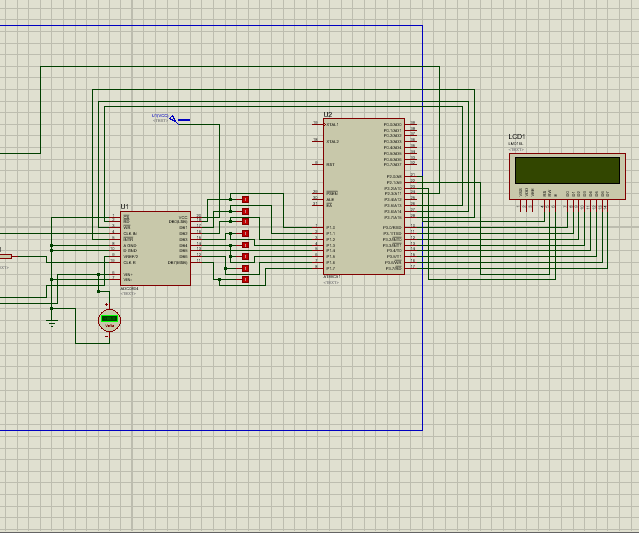This screenshot has width=639, height=533.
Task: Click the XTAL2 pin label on U2
Action: coord(332,141)
